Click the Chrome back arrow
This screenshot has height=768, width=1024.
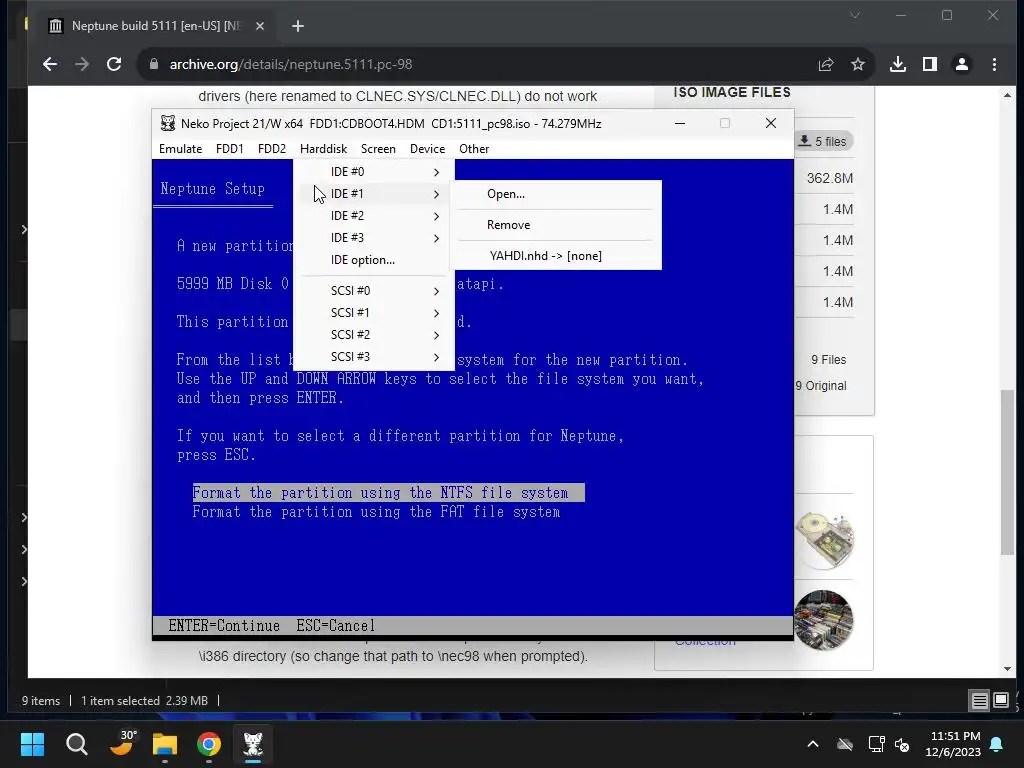pos(50,64)
